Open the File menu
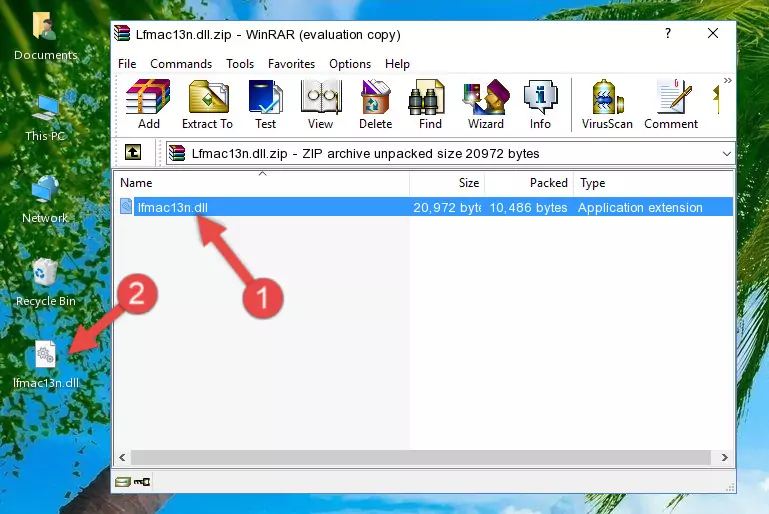 tap(127, 64)
